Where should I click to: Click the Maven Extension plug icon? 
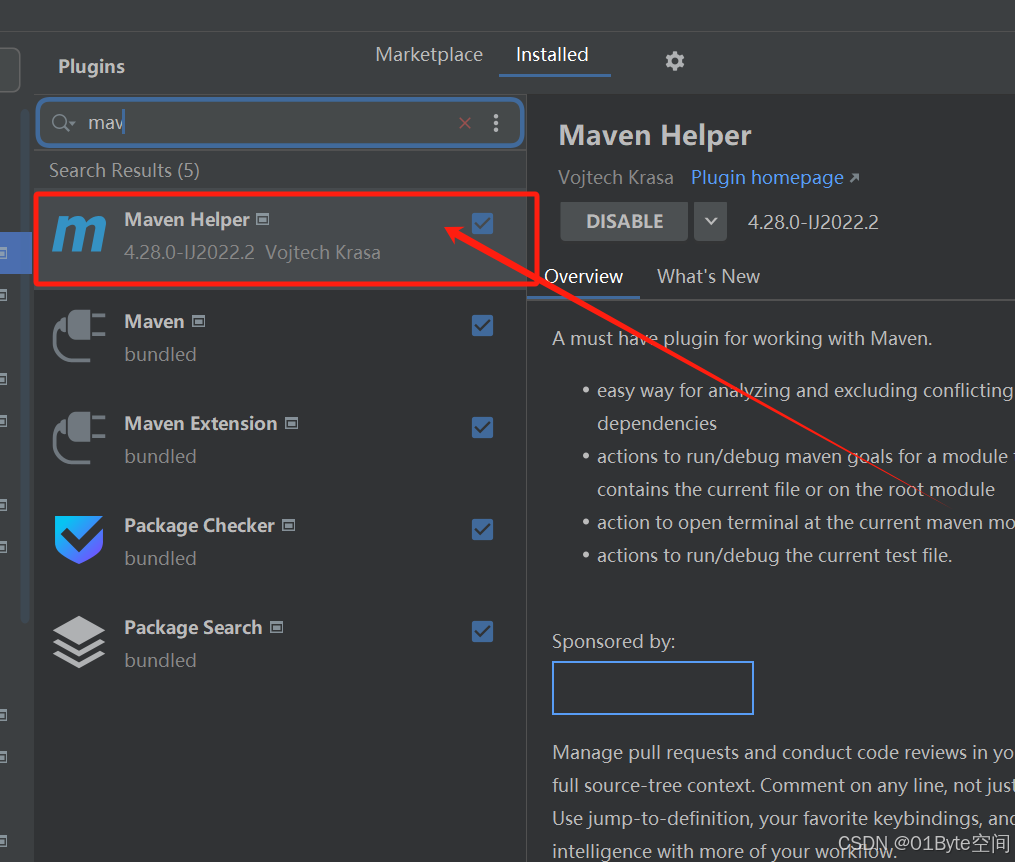coord(79,438)
